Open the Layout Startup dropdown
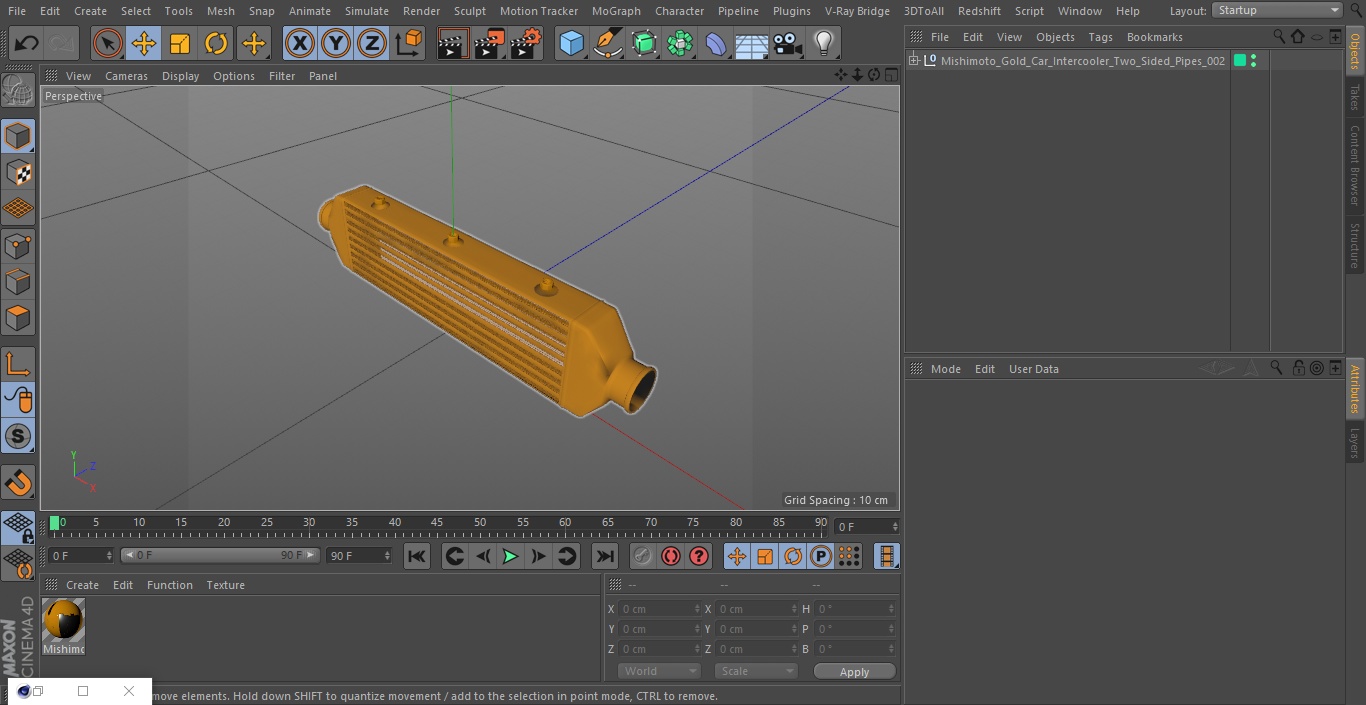1366x705 pixels. 1278,10
